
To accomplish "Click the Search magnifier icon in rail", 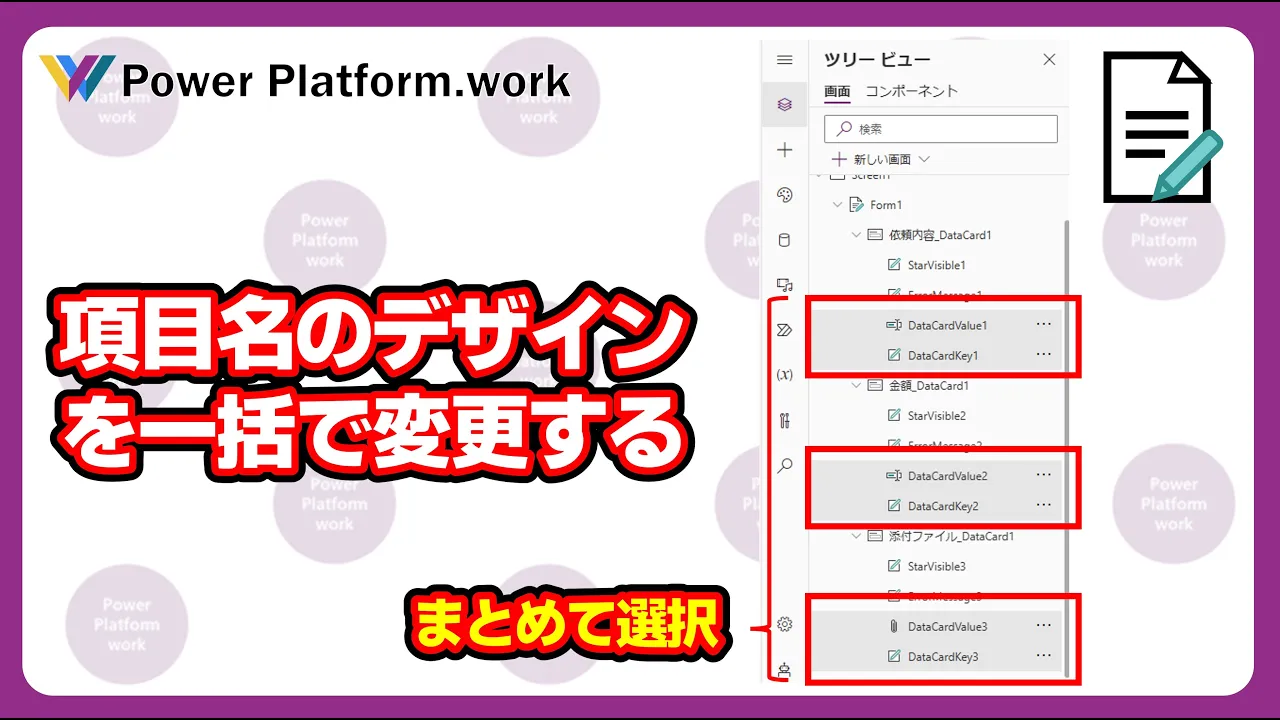I will point(785,465).
